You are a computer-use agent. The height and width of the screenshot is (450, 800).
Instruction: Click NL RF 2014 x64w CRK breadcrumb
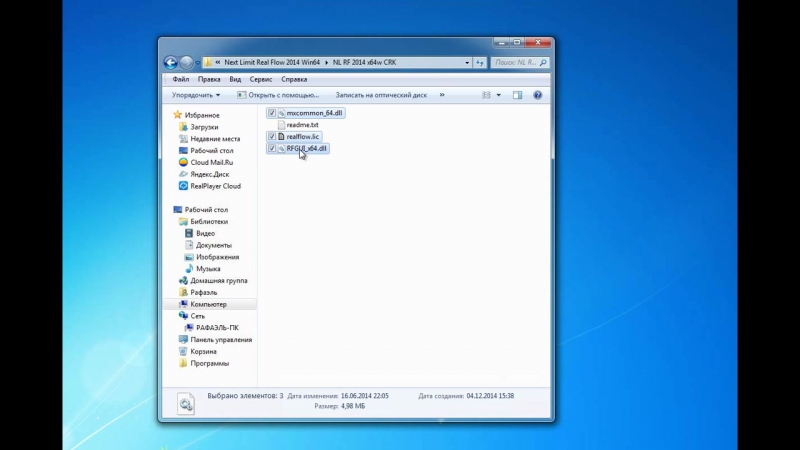pyautogui.click(x=364, y=62)
